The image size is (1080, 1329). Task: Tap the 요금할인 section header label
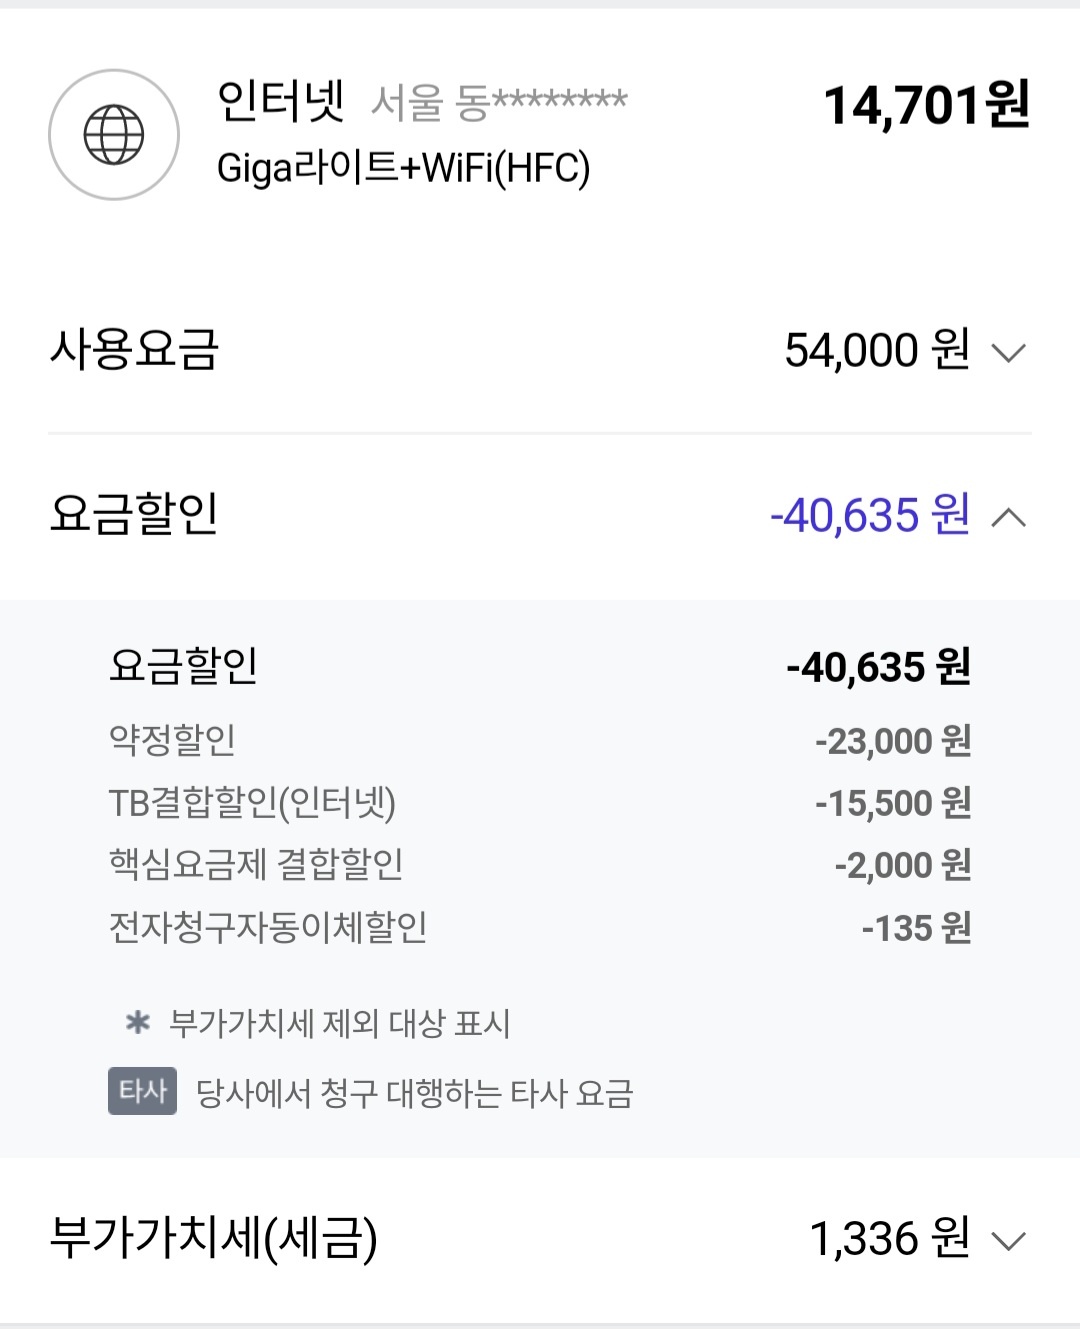tap(134, 515)
